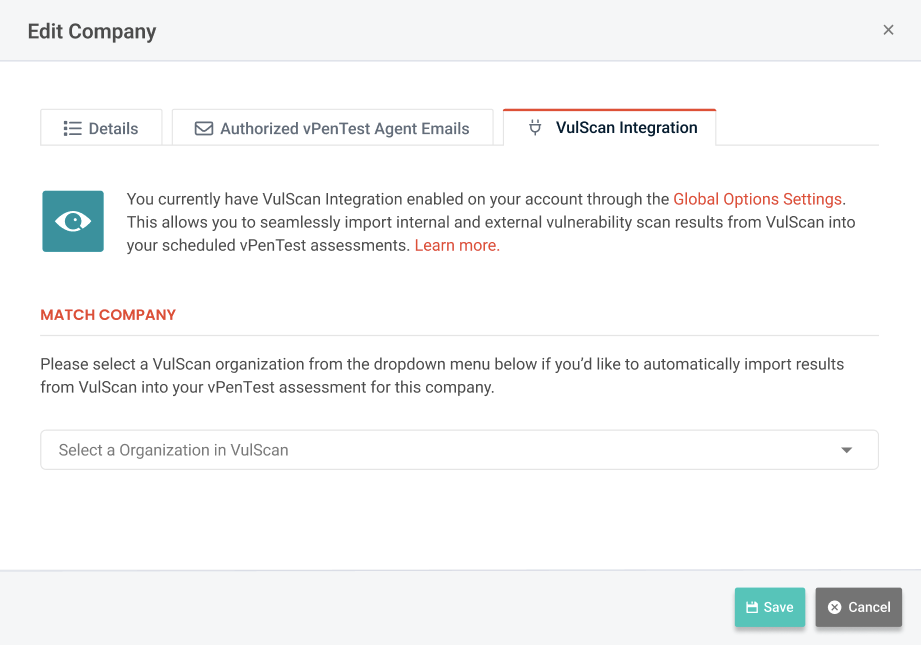Viewport: 921px width, 645px height.
Task: Switch to the Details tab
Action: 101,128
